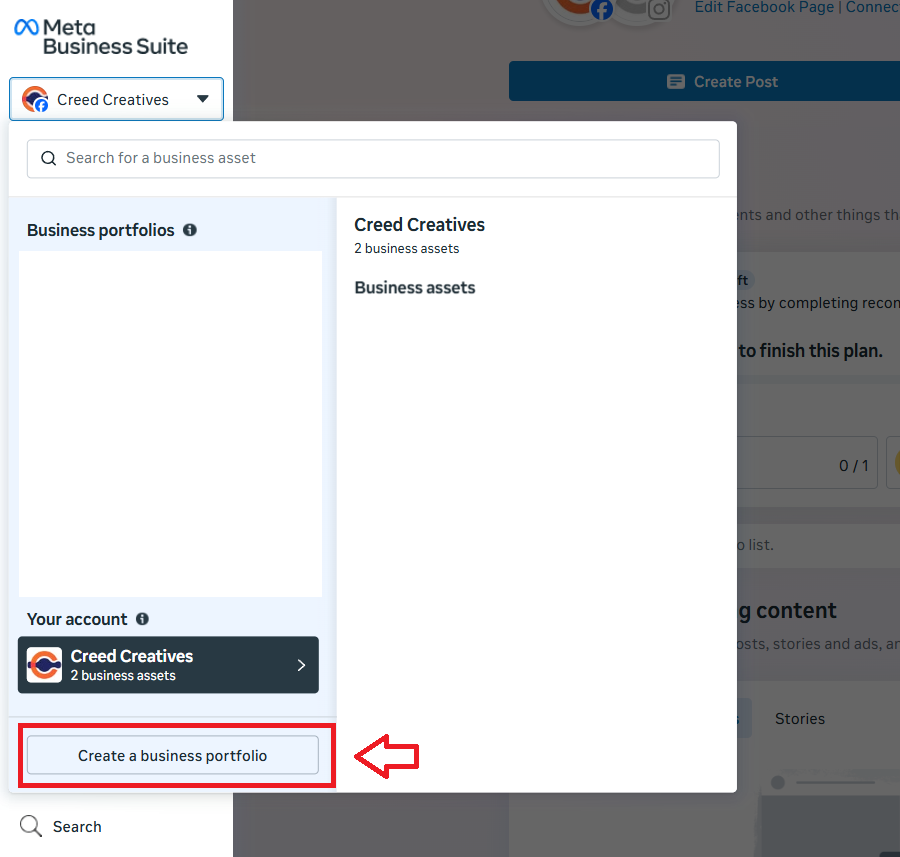Click the Creed Creatives avatar in the account selector
Image resolution: width=900 pixels, height=857 pixels.
[35, 99]
